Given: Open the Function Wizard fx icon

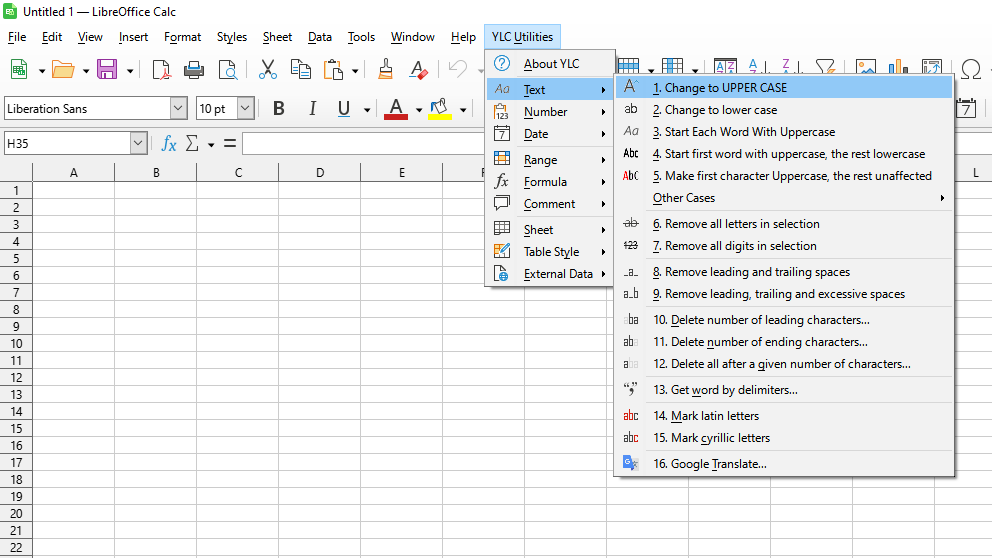Looking at the screenshot, I should pos(169,144).
